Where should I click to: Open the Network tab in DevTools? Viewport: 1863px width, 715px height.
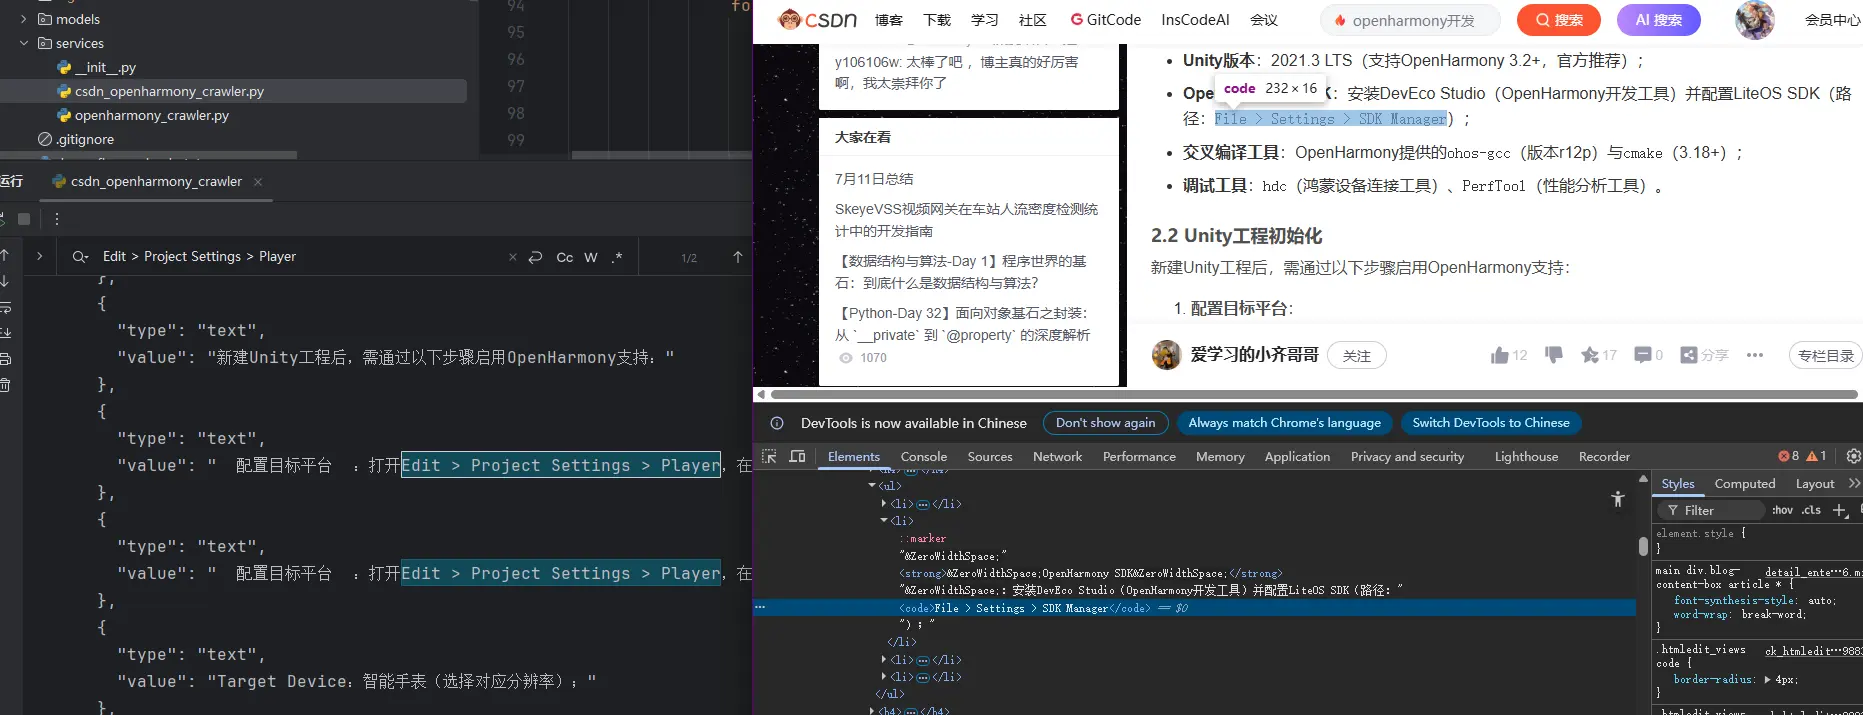pos(1057,456)
